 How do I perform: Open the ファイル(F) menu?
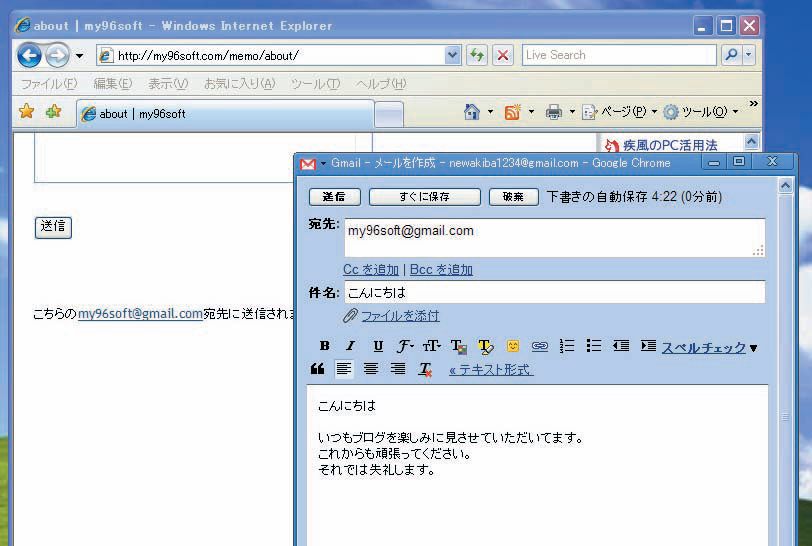[49, 83]
